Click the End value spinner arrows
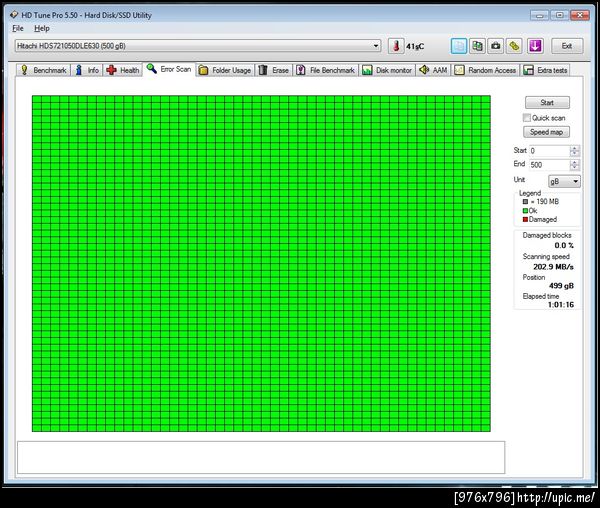 (575, 165)
